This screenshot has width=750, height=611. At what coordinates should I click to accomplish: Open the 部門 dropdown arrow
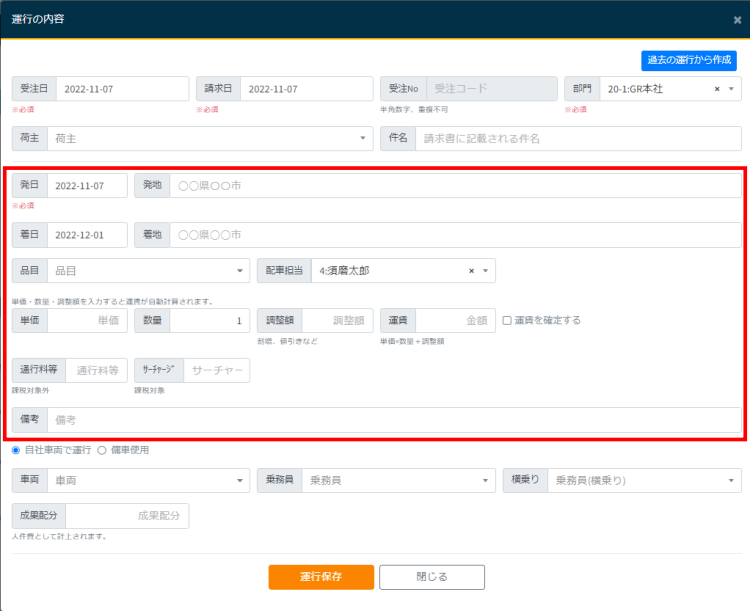pyautogui.click(x=732, y=89)
